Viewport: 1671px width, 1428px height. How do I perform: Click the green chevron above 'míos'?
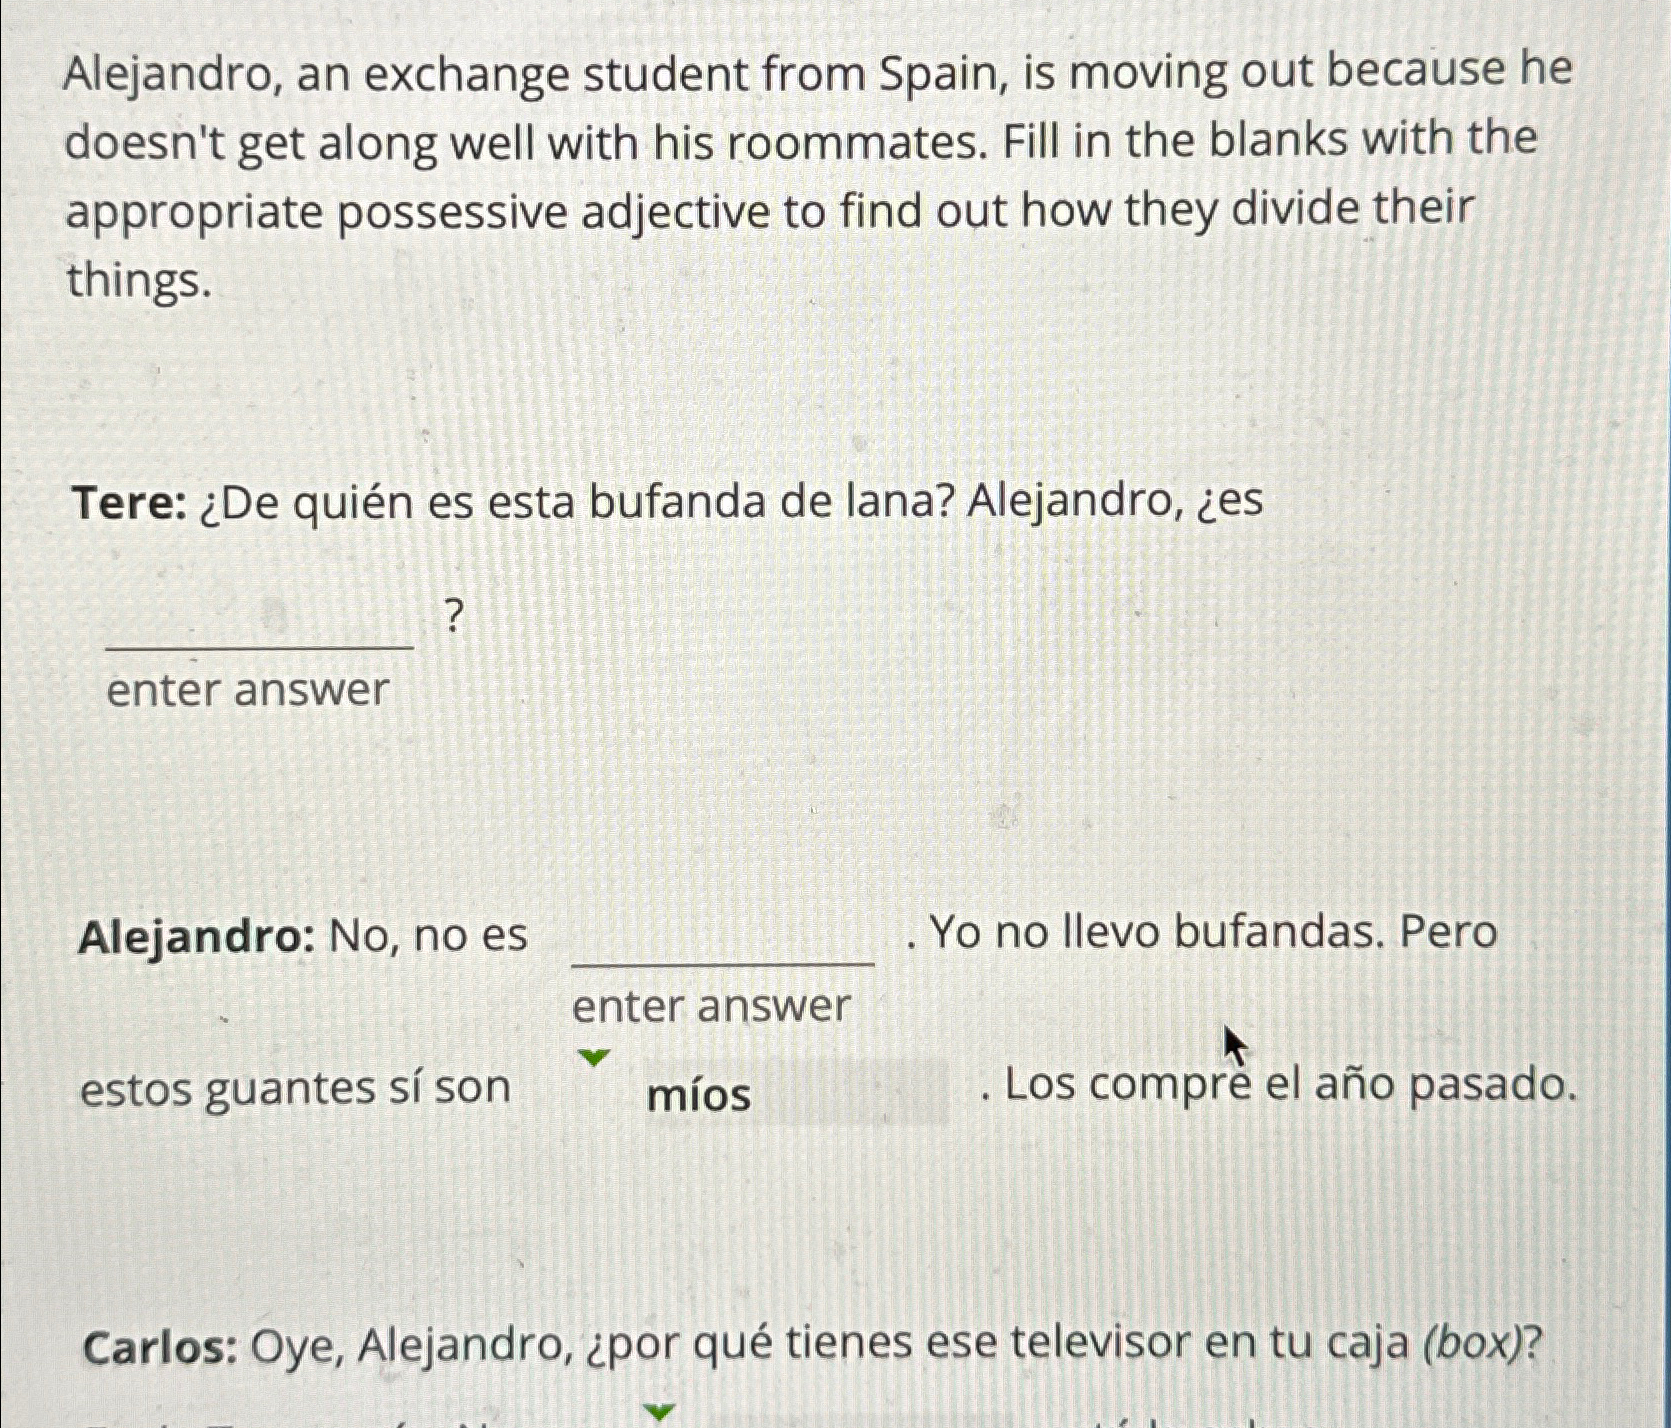(593, 1055)
